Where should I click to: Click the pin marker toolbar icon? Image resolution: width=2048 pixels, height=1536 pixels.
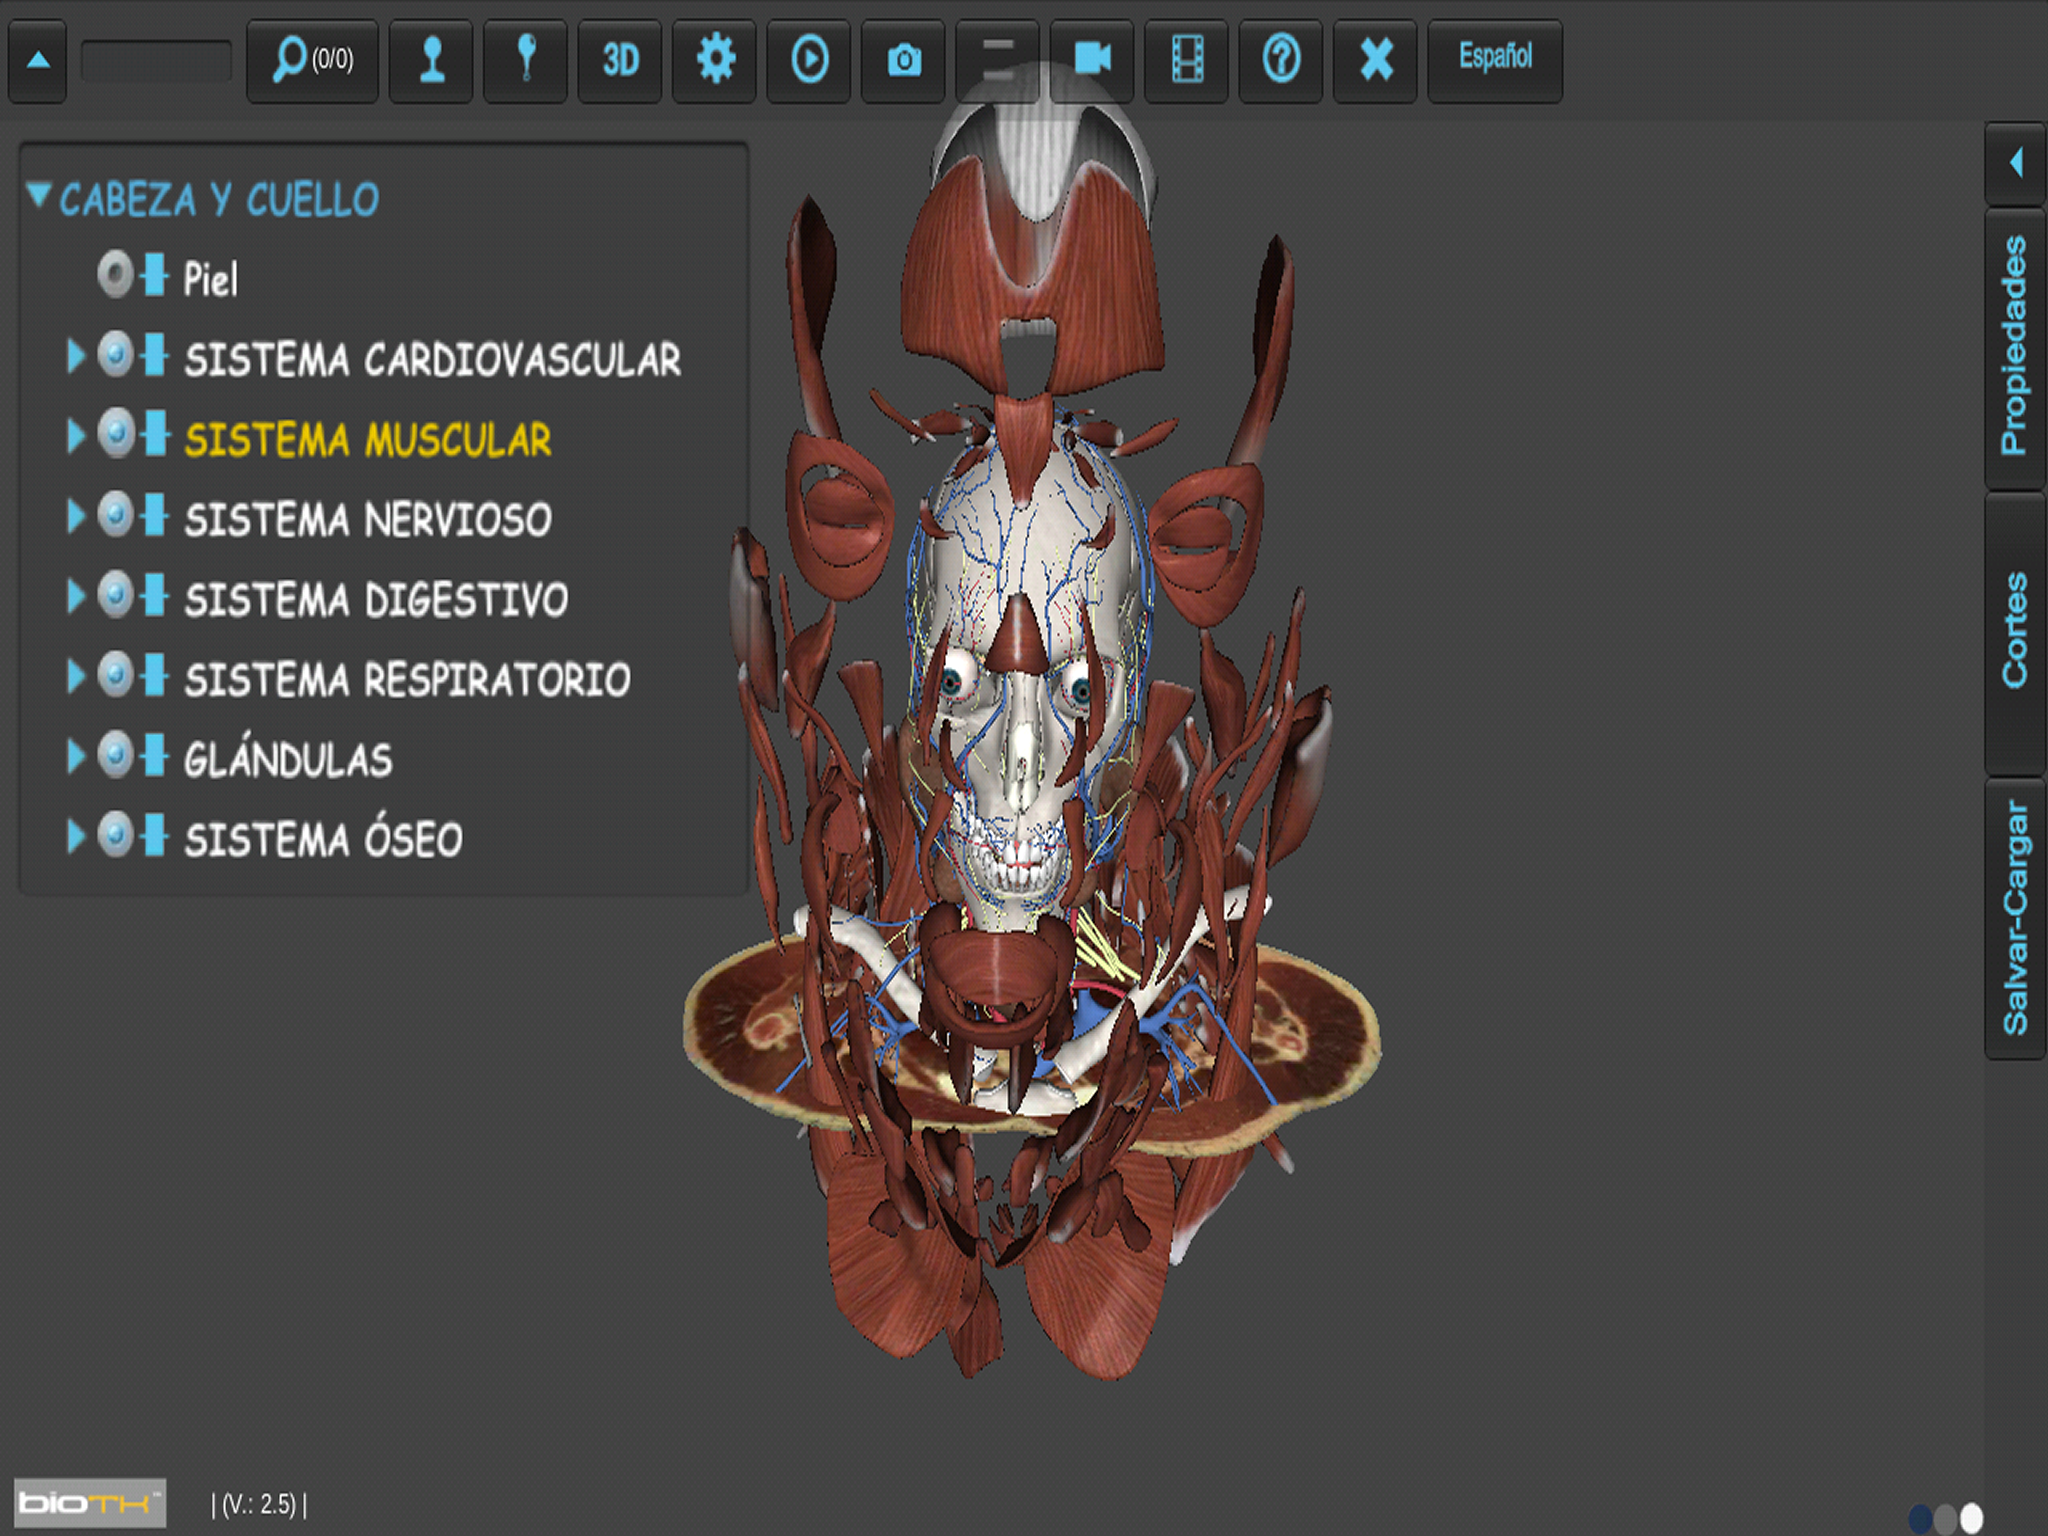(x=526, y=60)
